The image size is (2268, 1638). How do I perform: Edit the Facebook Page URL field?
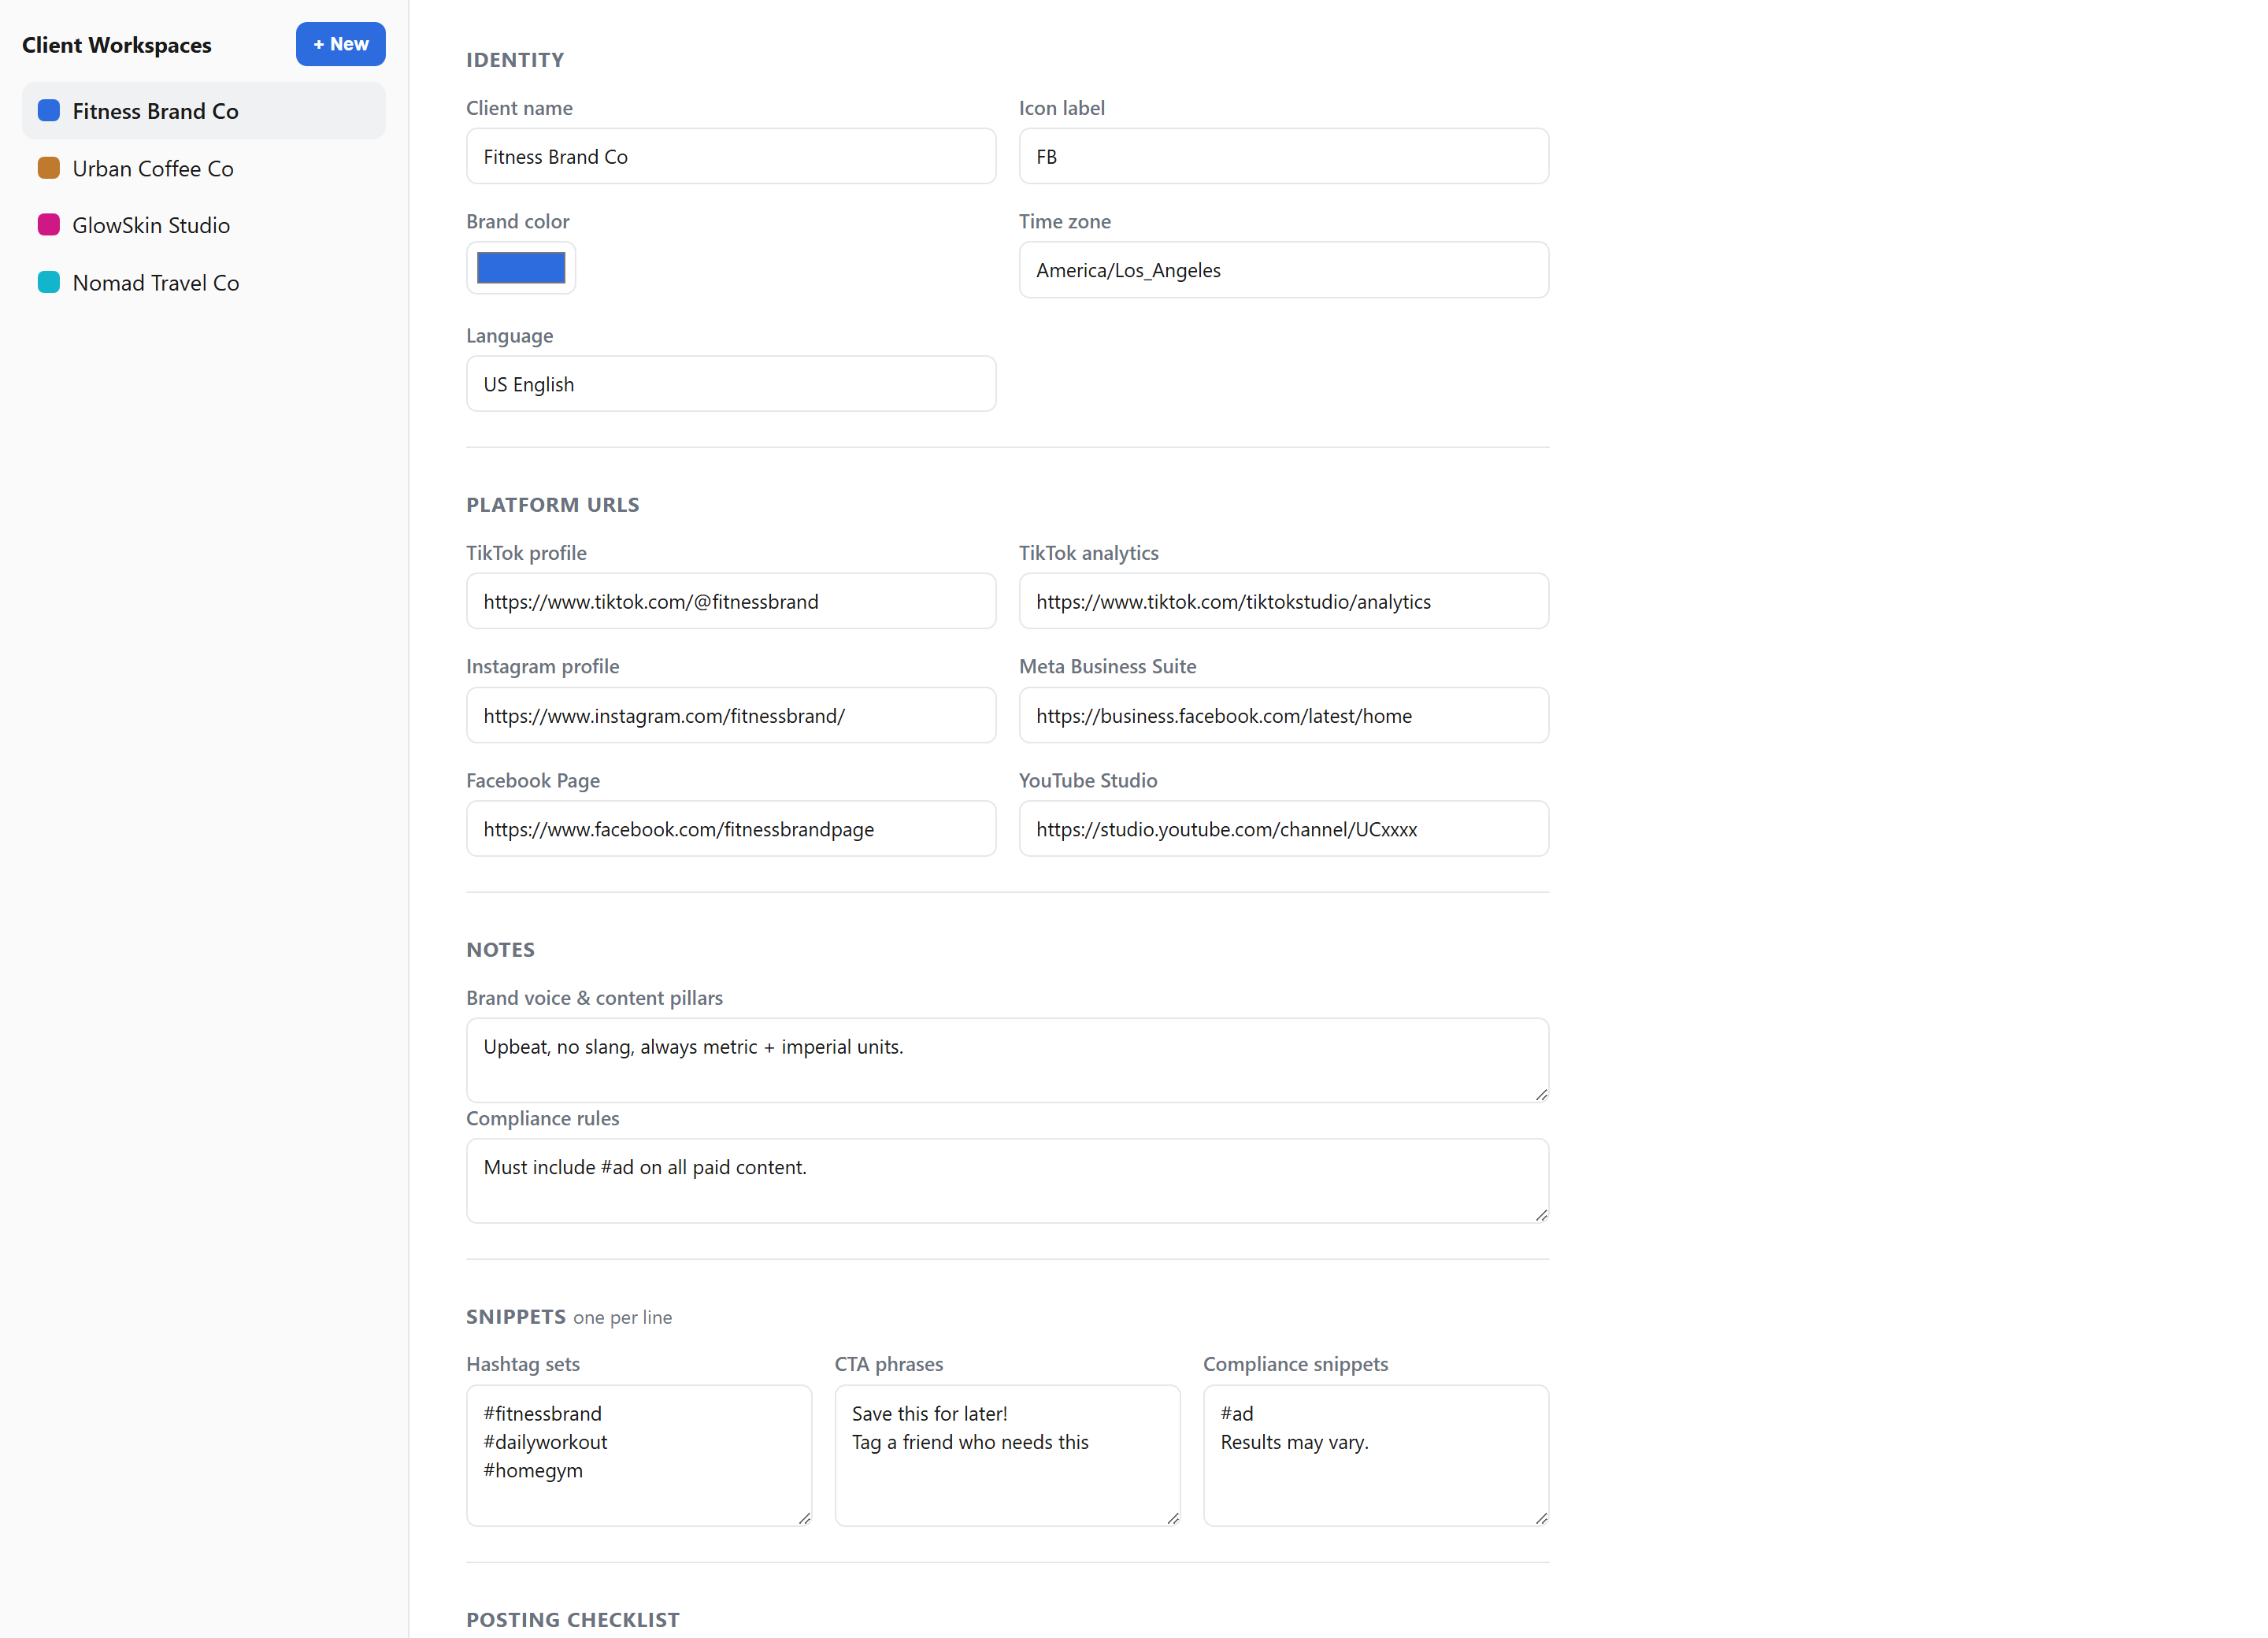point(731,829)
